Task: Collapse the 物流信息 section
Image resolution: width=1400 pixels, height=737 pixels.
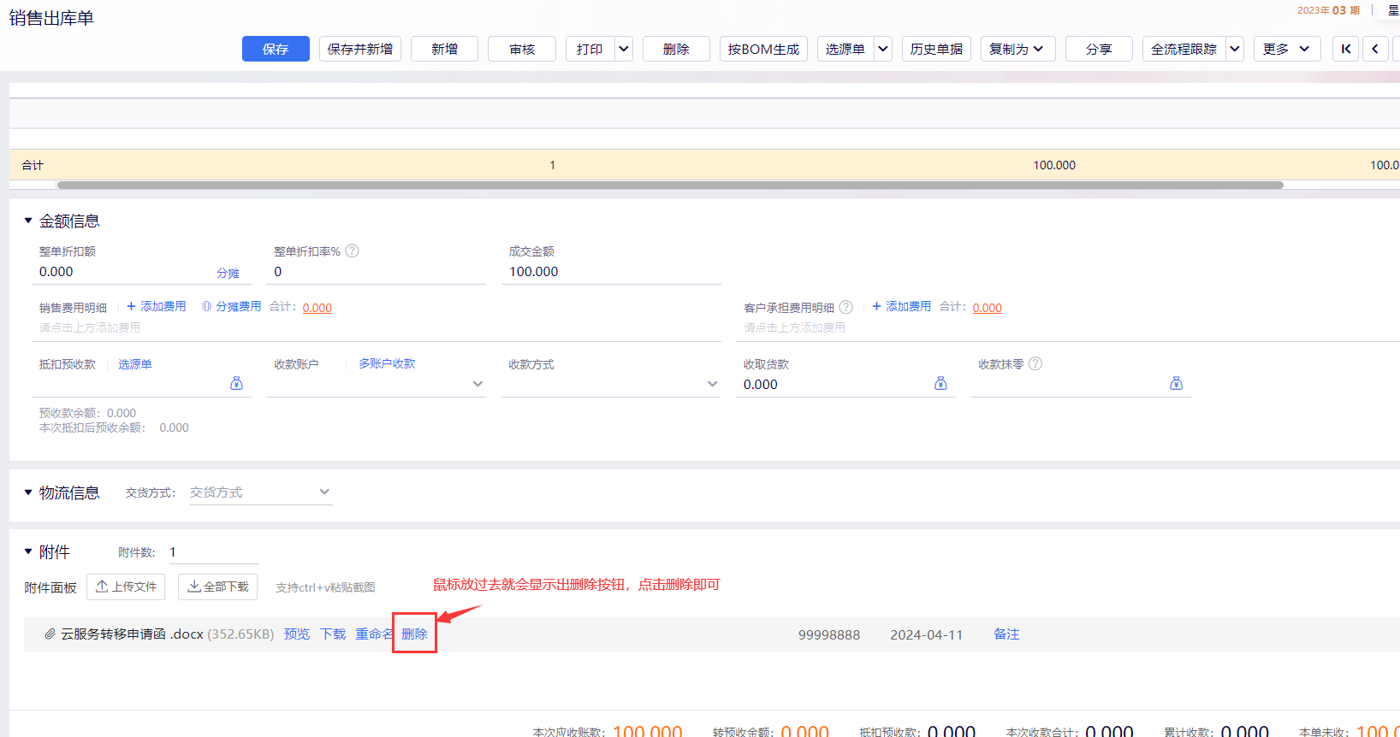Action: pos(28,492)
